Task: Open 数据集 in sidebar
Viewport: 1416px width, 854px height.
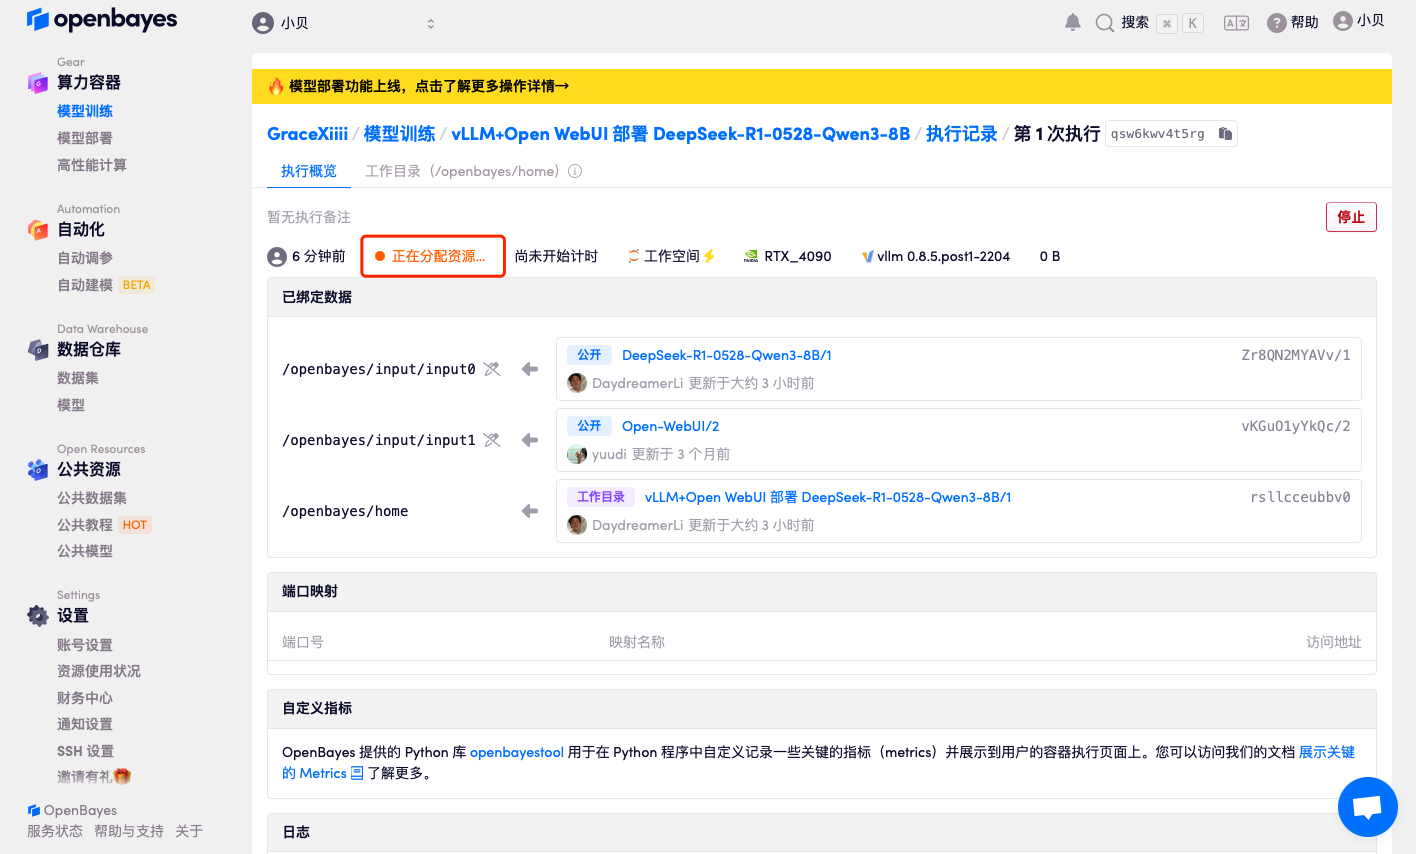Action: click(78, 378)
